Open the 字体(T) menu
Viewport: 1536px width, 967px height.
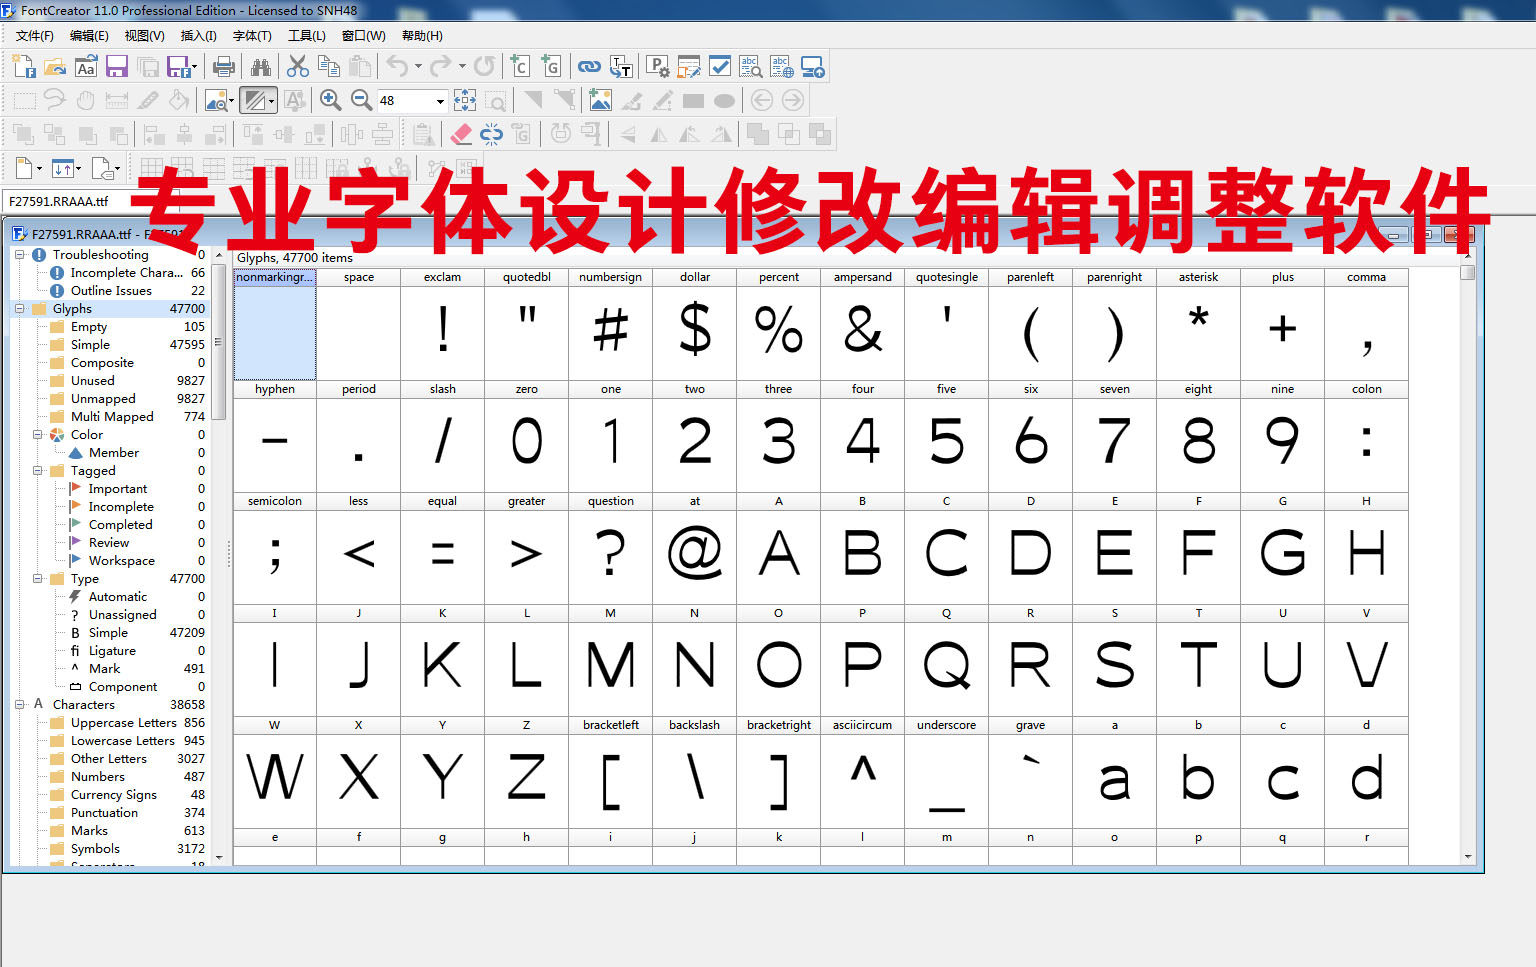251,36
